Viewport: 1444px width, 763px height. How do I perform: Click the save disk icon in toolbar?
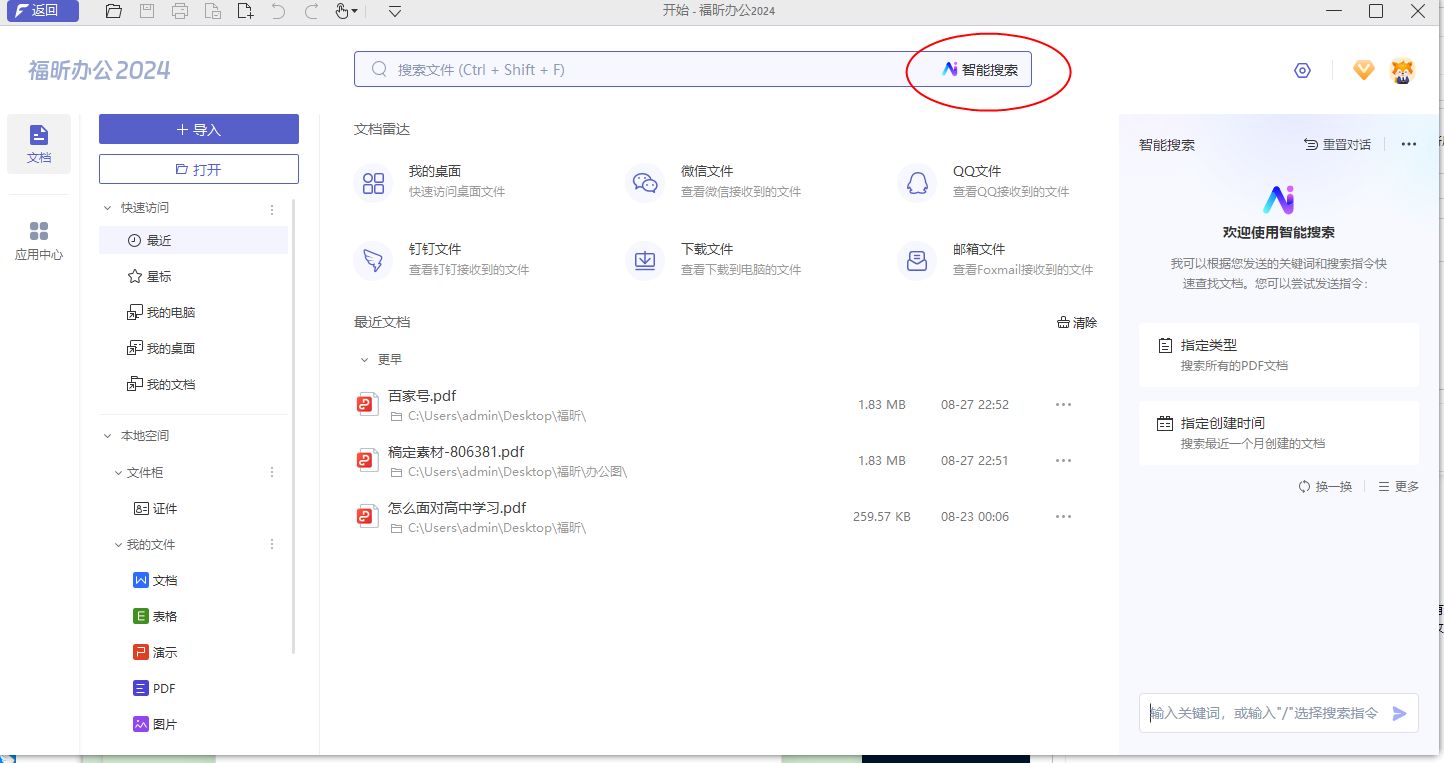[x=147, y=12]
